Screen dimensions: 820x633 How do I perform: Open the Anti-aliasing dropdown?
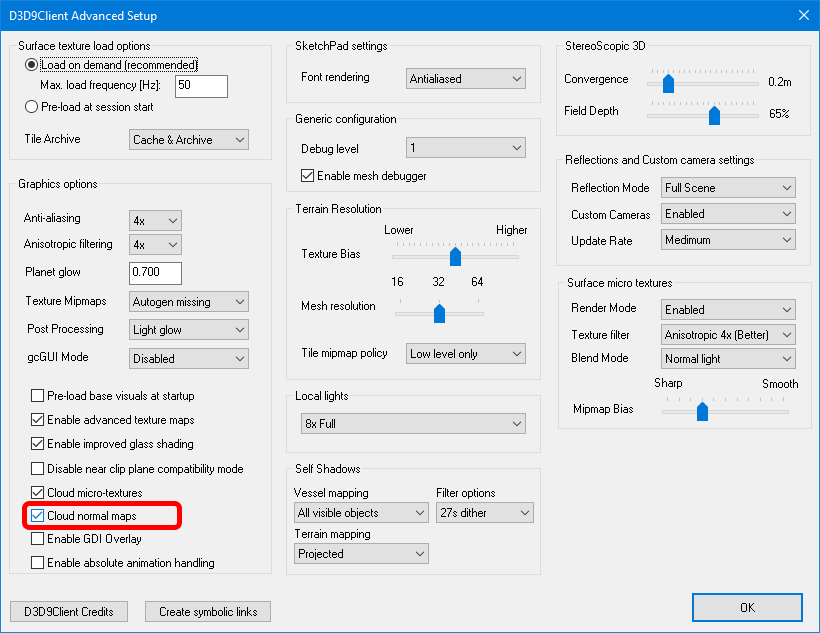click(155, 221)
